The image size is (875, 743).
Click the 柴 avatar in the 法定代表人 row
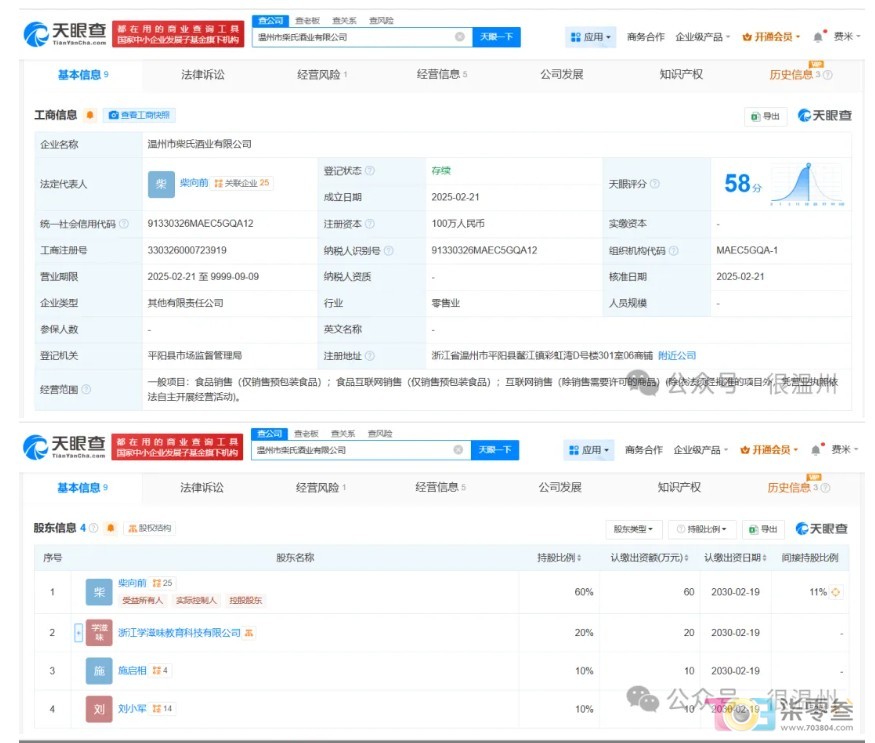coord(161,184)
